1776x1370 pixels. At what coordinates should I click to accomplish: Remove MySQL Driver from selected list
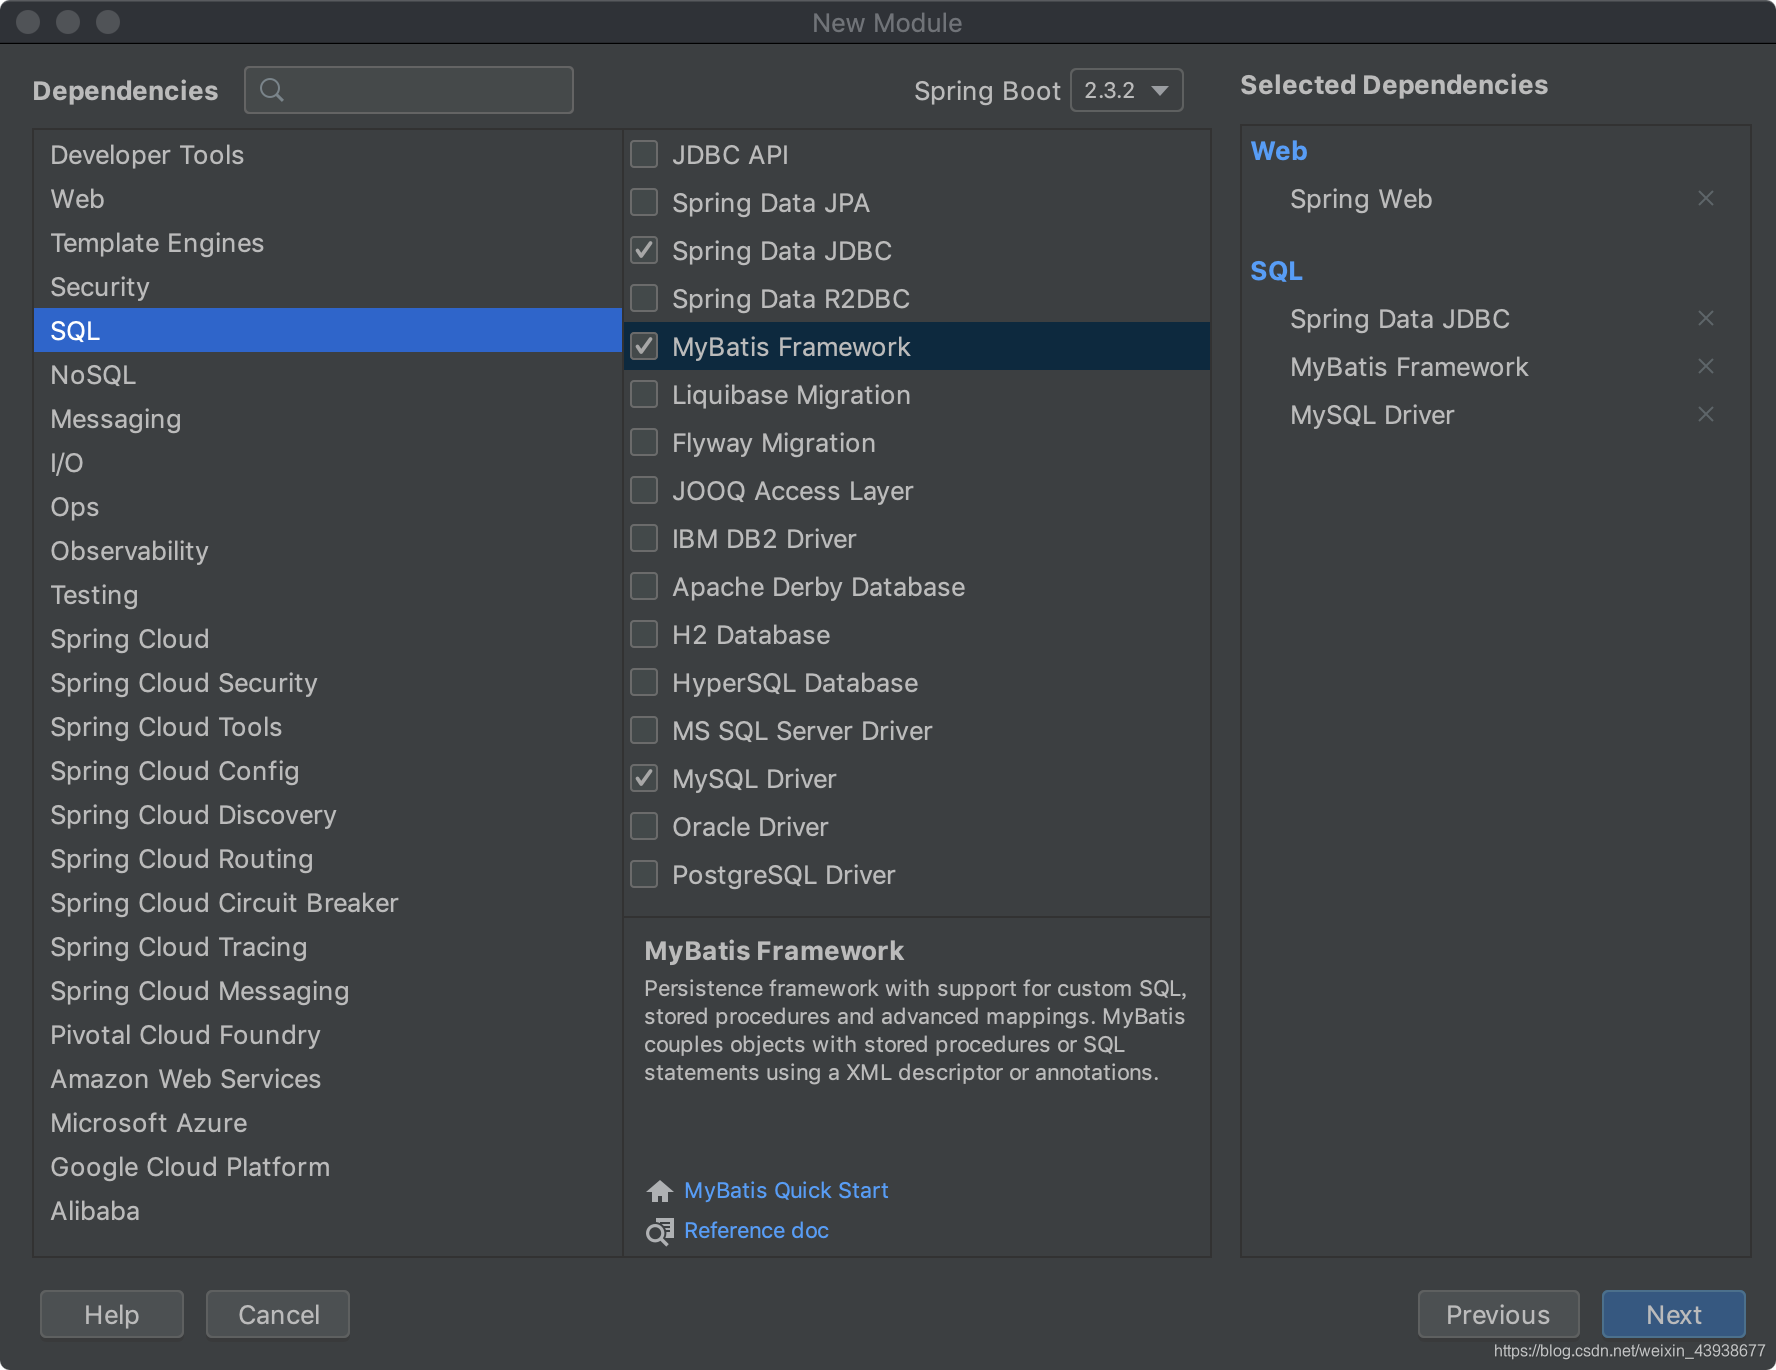[1706, 415]
